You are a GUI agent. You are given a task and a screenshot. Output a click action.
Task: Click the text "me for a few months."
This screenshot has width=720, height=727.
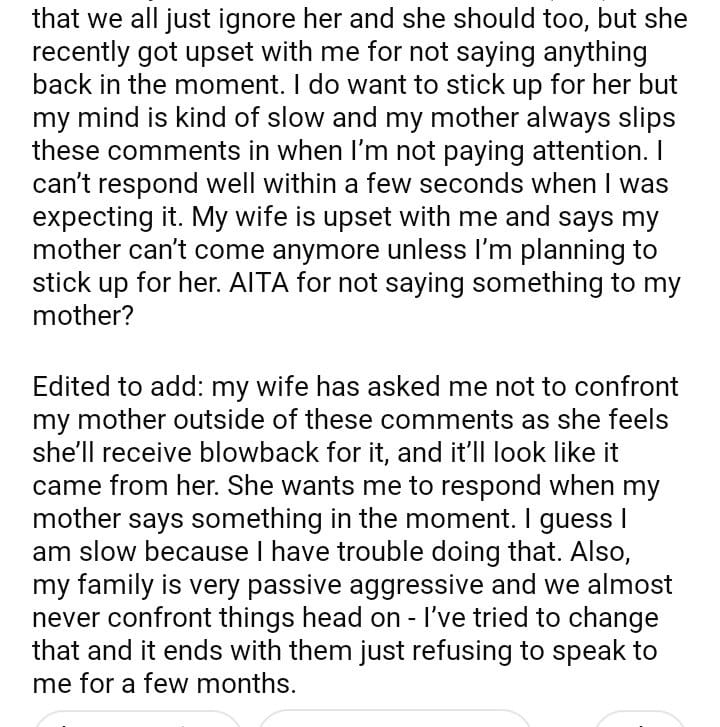point(164,685)
